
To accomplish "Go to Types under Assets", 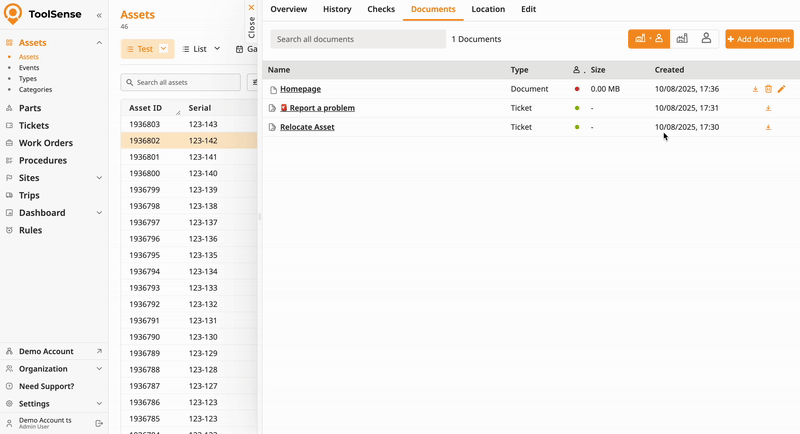I will pyautogui.click(x=28, y=79).
